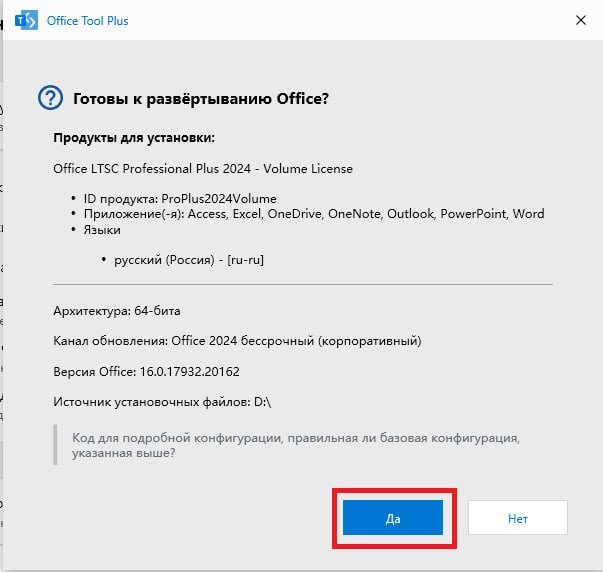Click the русский (Россия) [ru-ru] language entry
This screenshot has width=603, height=572.
189,260
